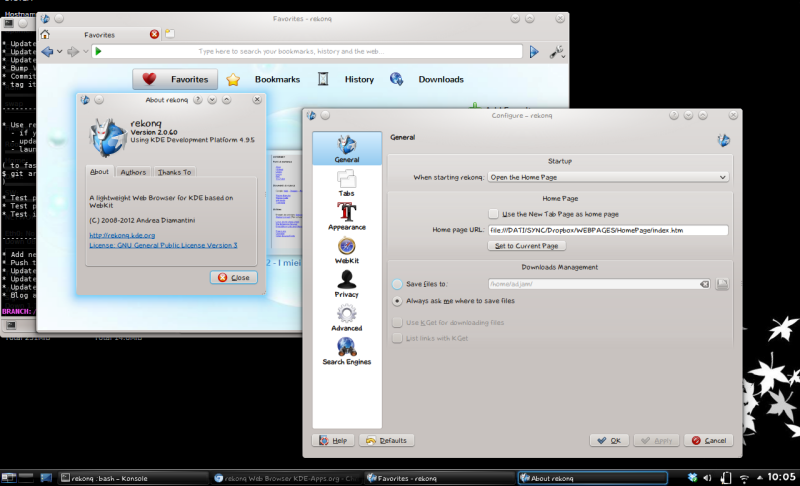Image resolution: width=800 pixels, height=486 pixels.
Task: Click the 10:05 clock in panel
Action: (x=781, y=477)
